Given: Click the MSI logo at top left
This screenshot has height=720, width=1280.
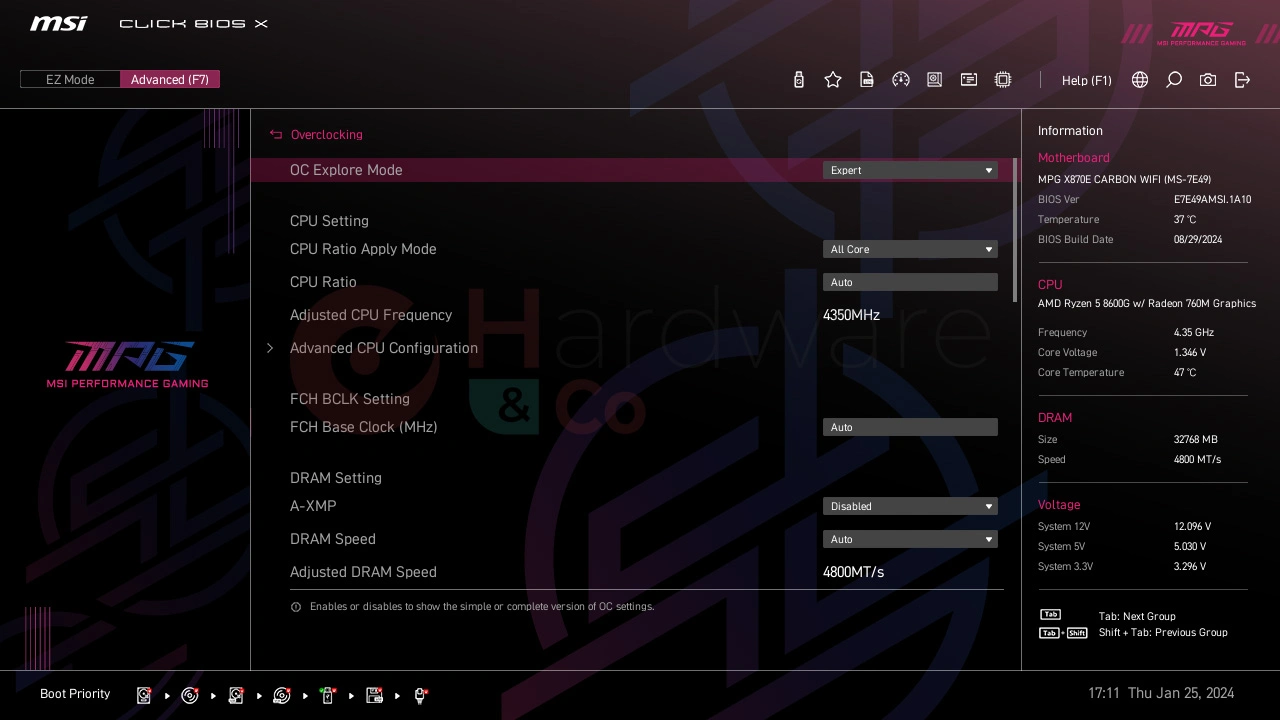Looking at the screenshot, I should 58,23.
